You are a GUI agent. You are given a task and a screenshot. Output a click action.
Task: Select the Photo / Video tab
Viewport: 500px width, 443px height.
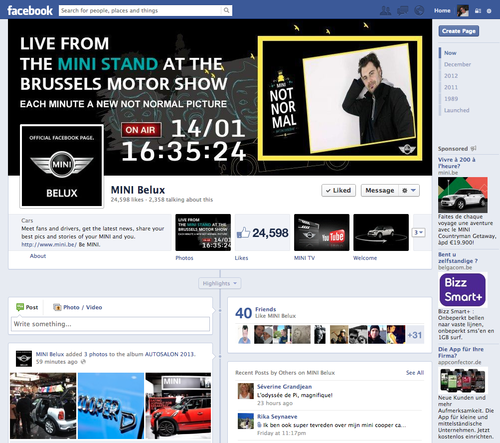coord(78,307)
